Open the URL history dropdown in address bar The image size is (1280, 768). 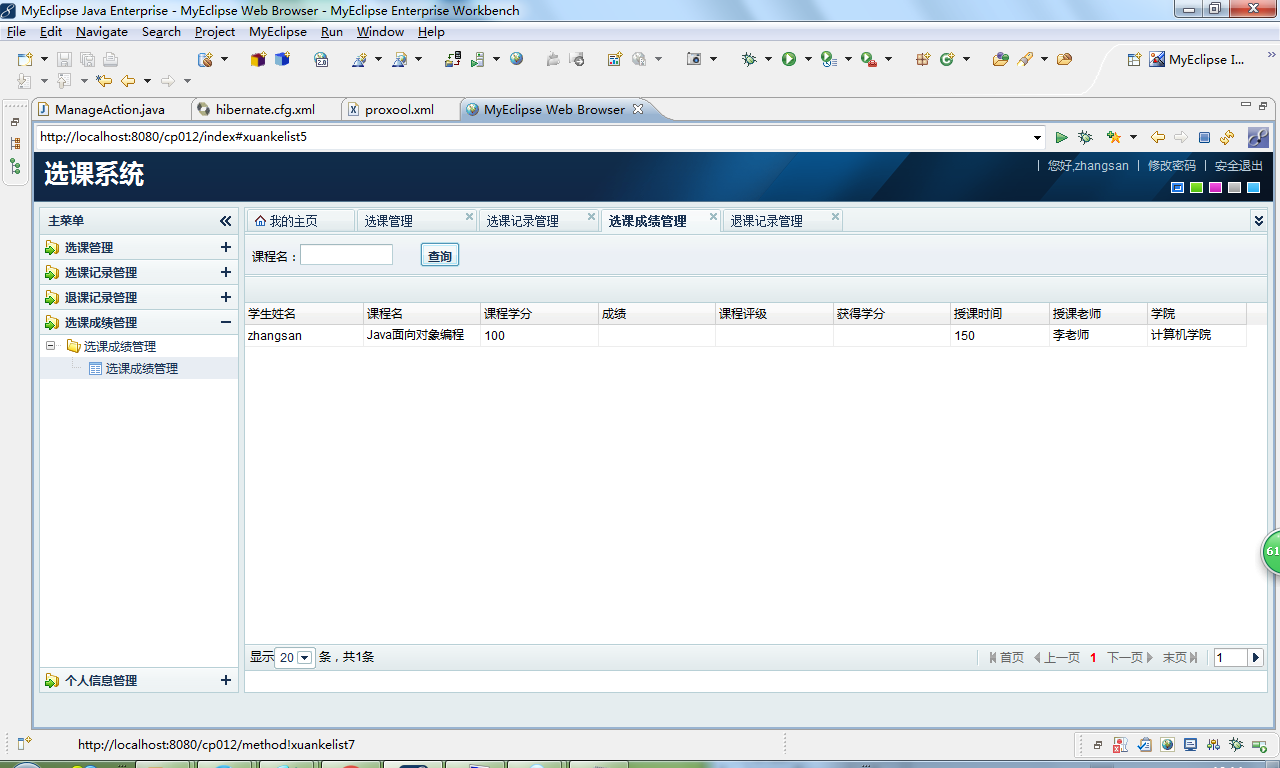(x=1037, y=138)
